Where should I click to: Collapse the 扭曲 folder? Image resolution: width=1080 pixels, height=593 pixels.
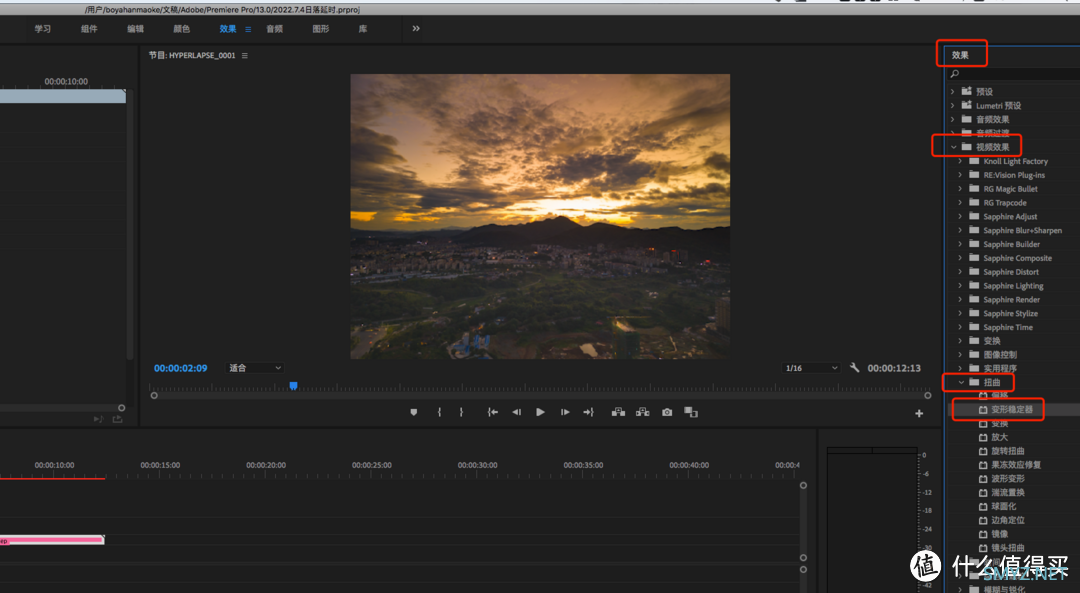pyautogui.click(x=962, y=382)
